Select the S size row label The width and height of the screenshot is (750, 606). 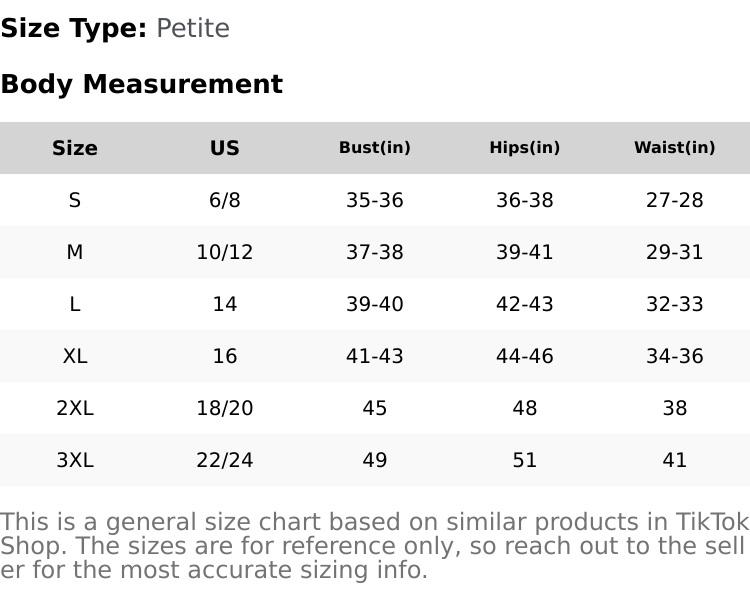75,200
